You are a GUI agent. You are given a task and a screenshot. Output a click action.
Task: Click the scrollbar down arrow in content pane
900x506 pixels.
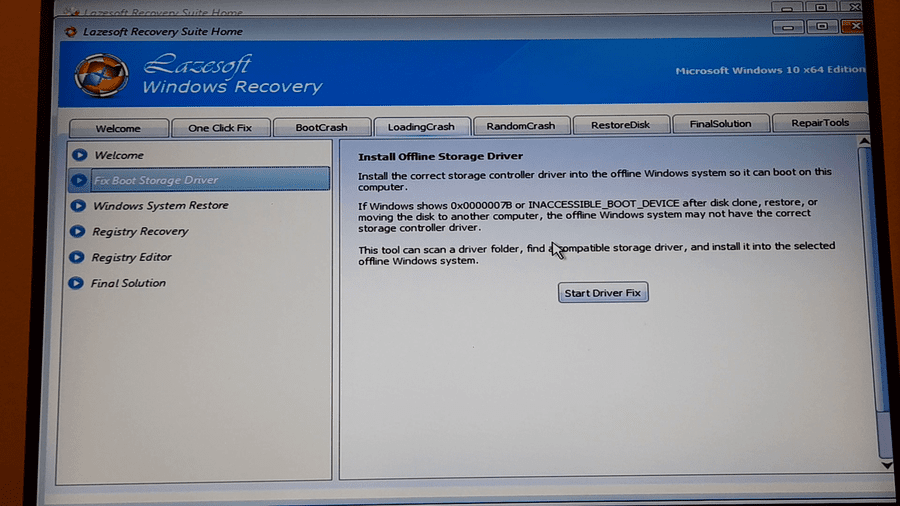coord(887,465)
